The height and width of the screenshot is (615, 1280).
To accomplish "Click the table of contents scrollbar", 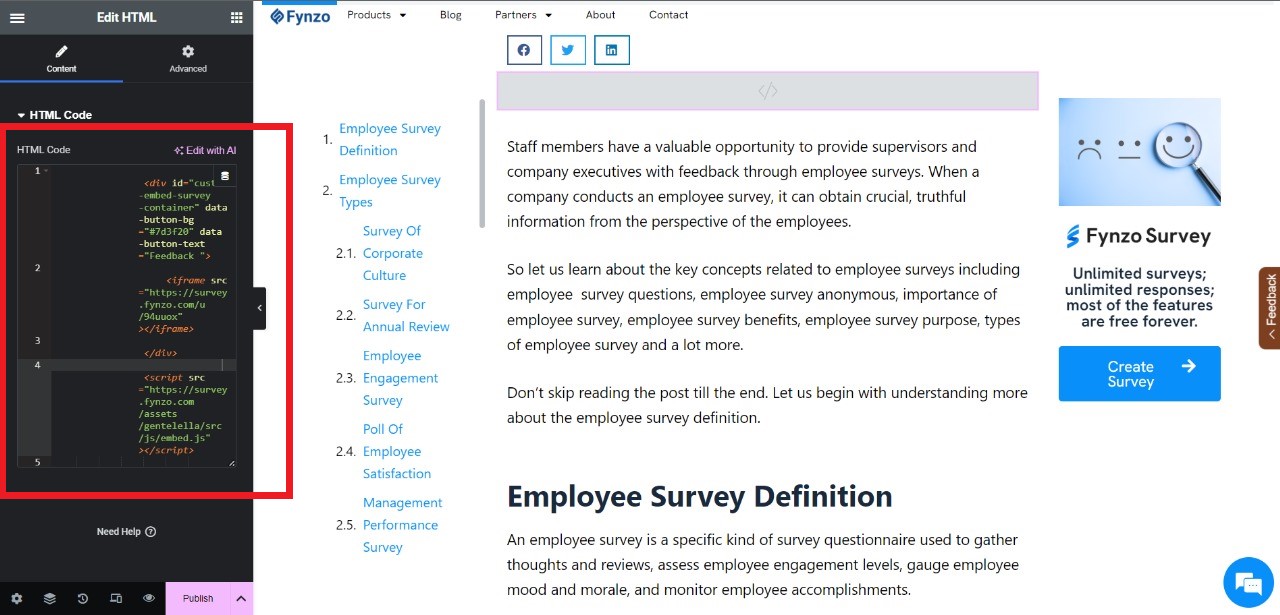I will 482,163.
